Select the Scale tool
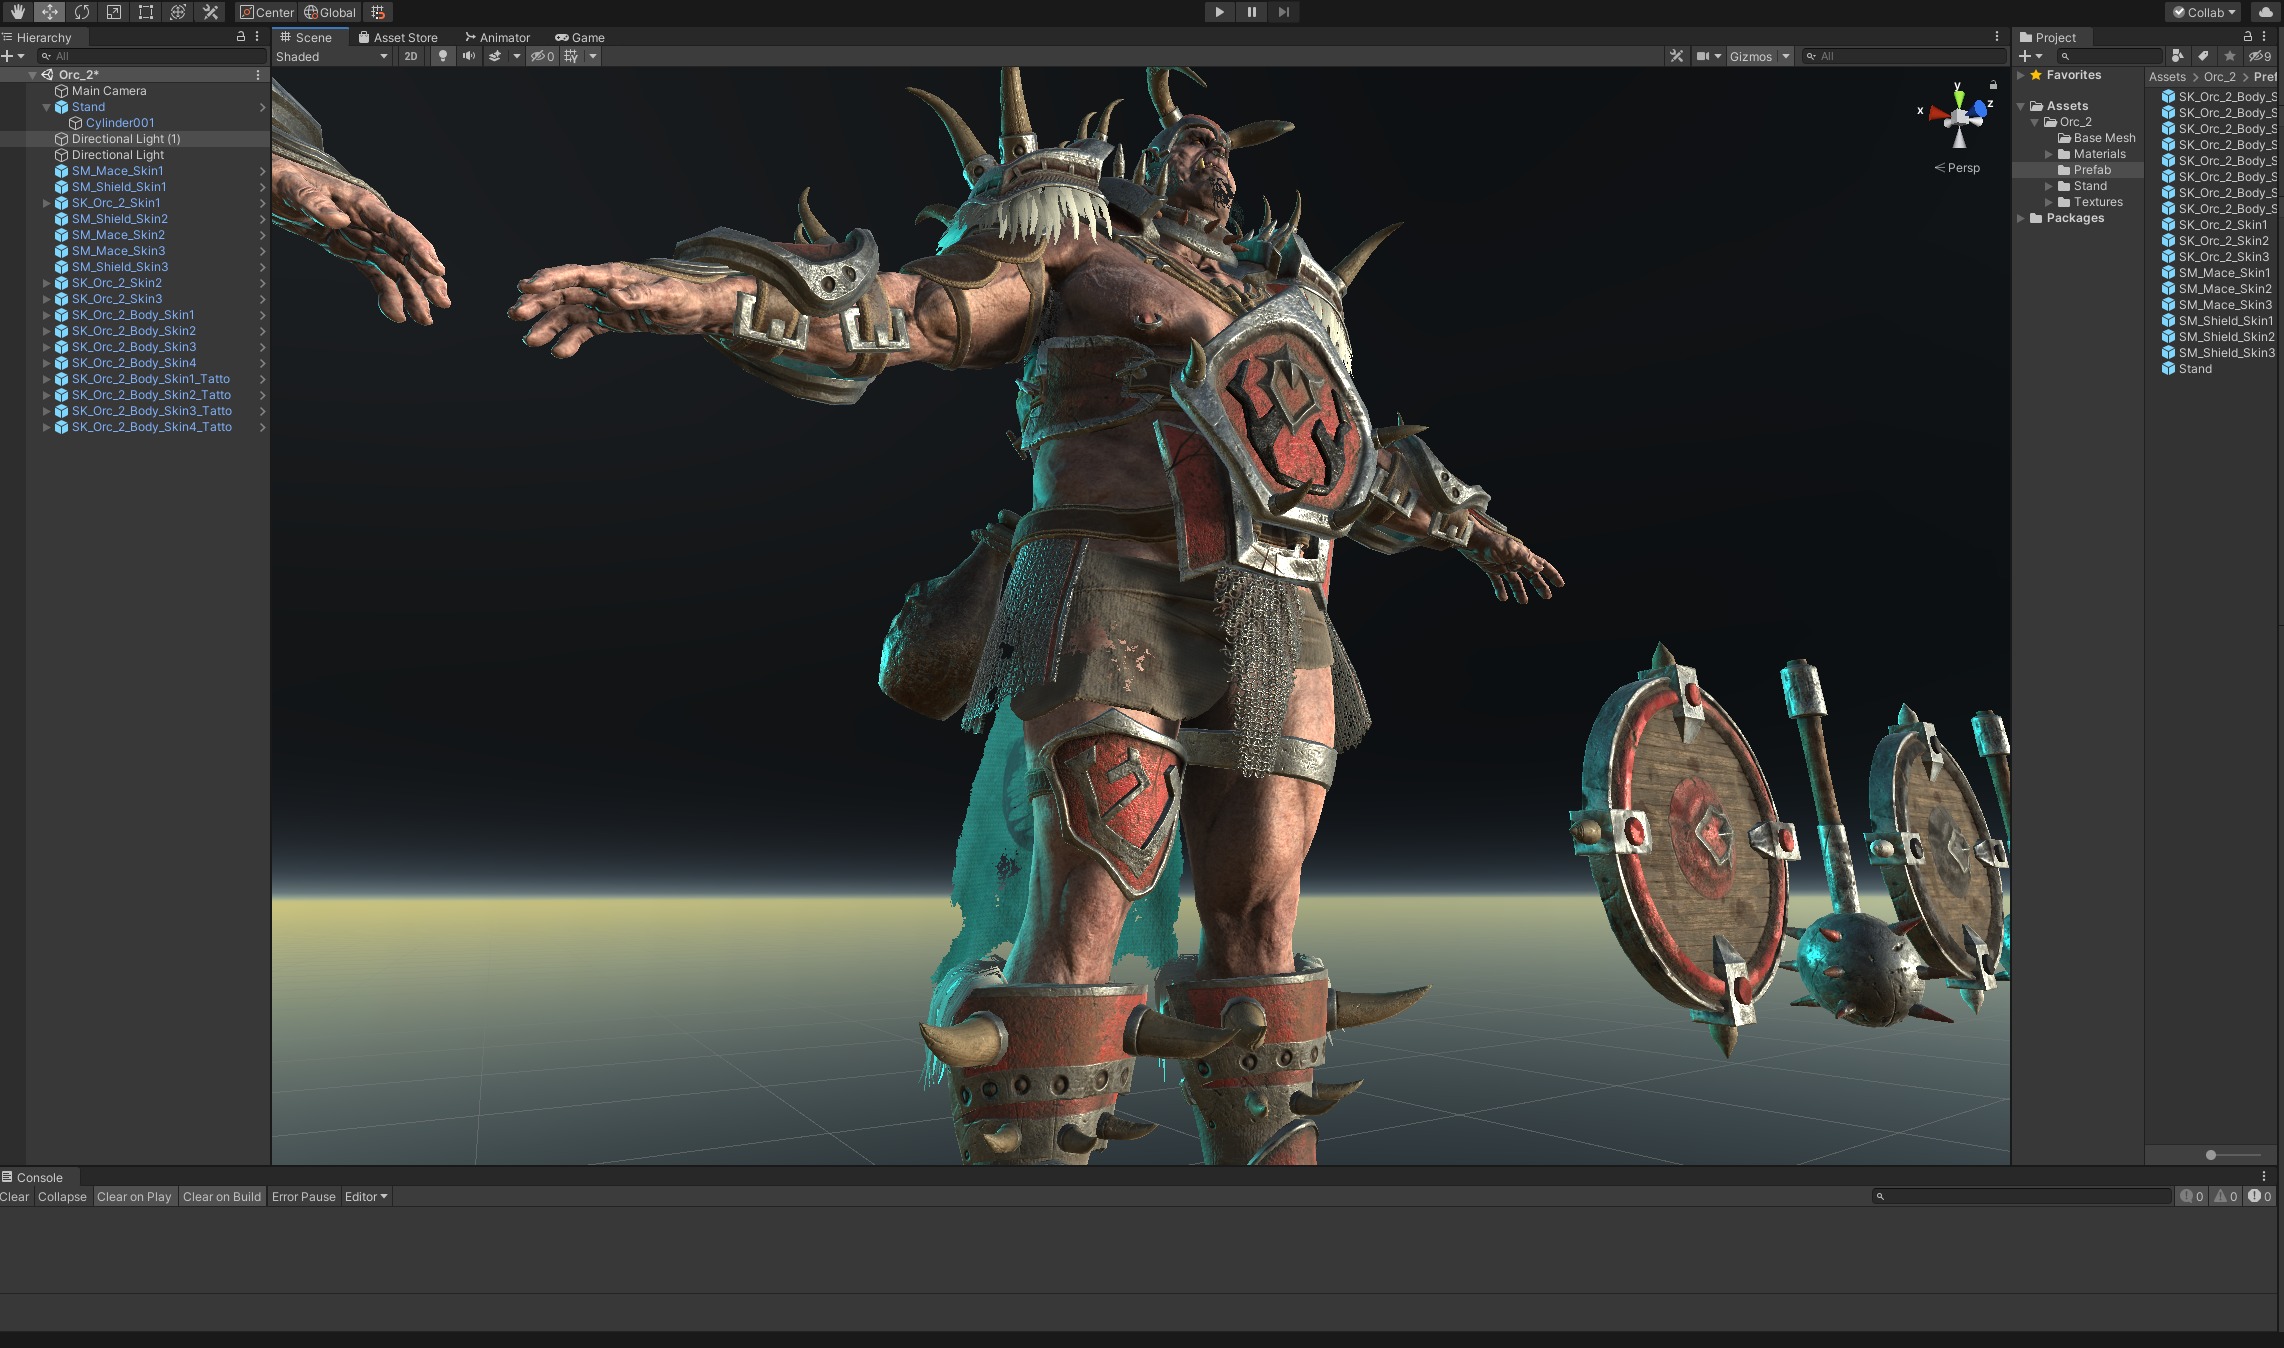The height and width of the screenshot is (1348, 2284). [x=113, y=12]
